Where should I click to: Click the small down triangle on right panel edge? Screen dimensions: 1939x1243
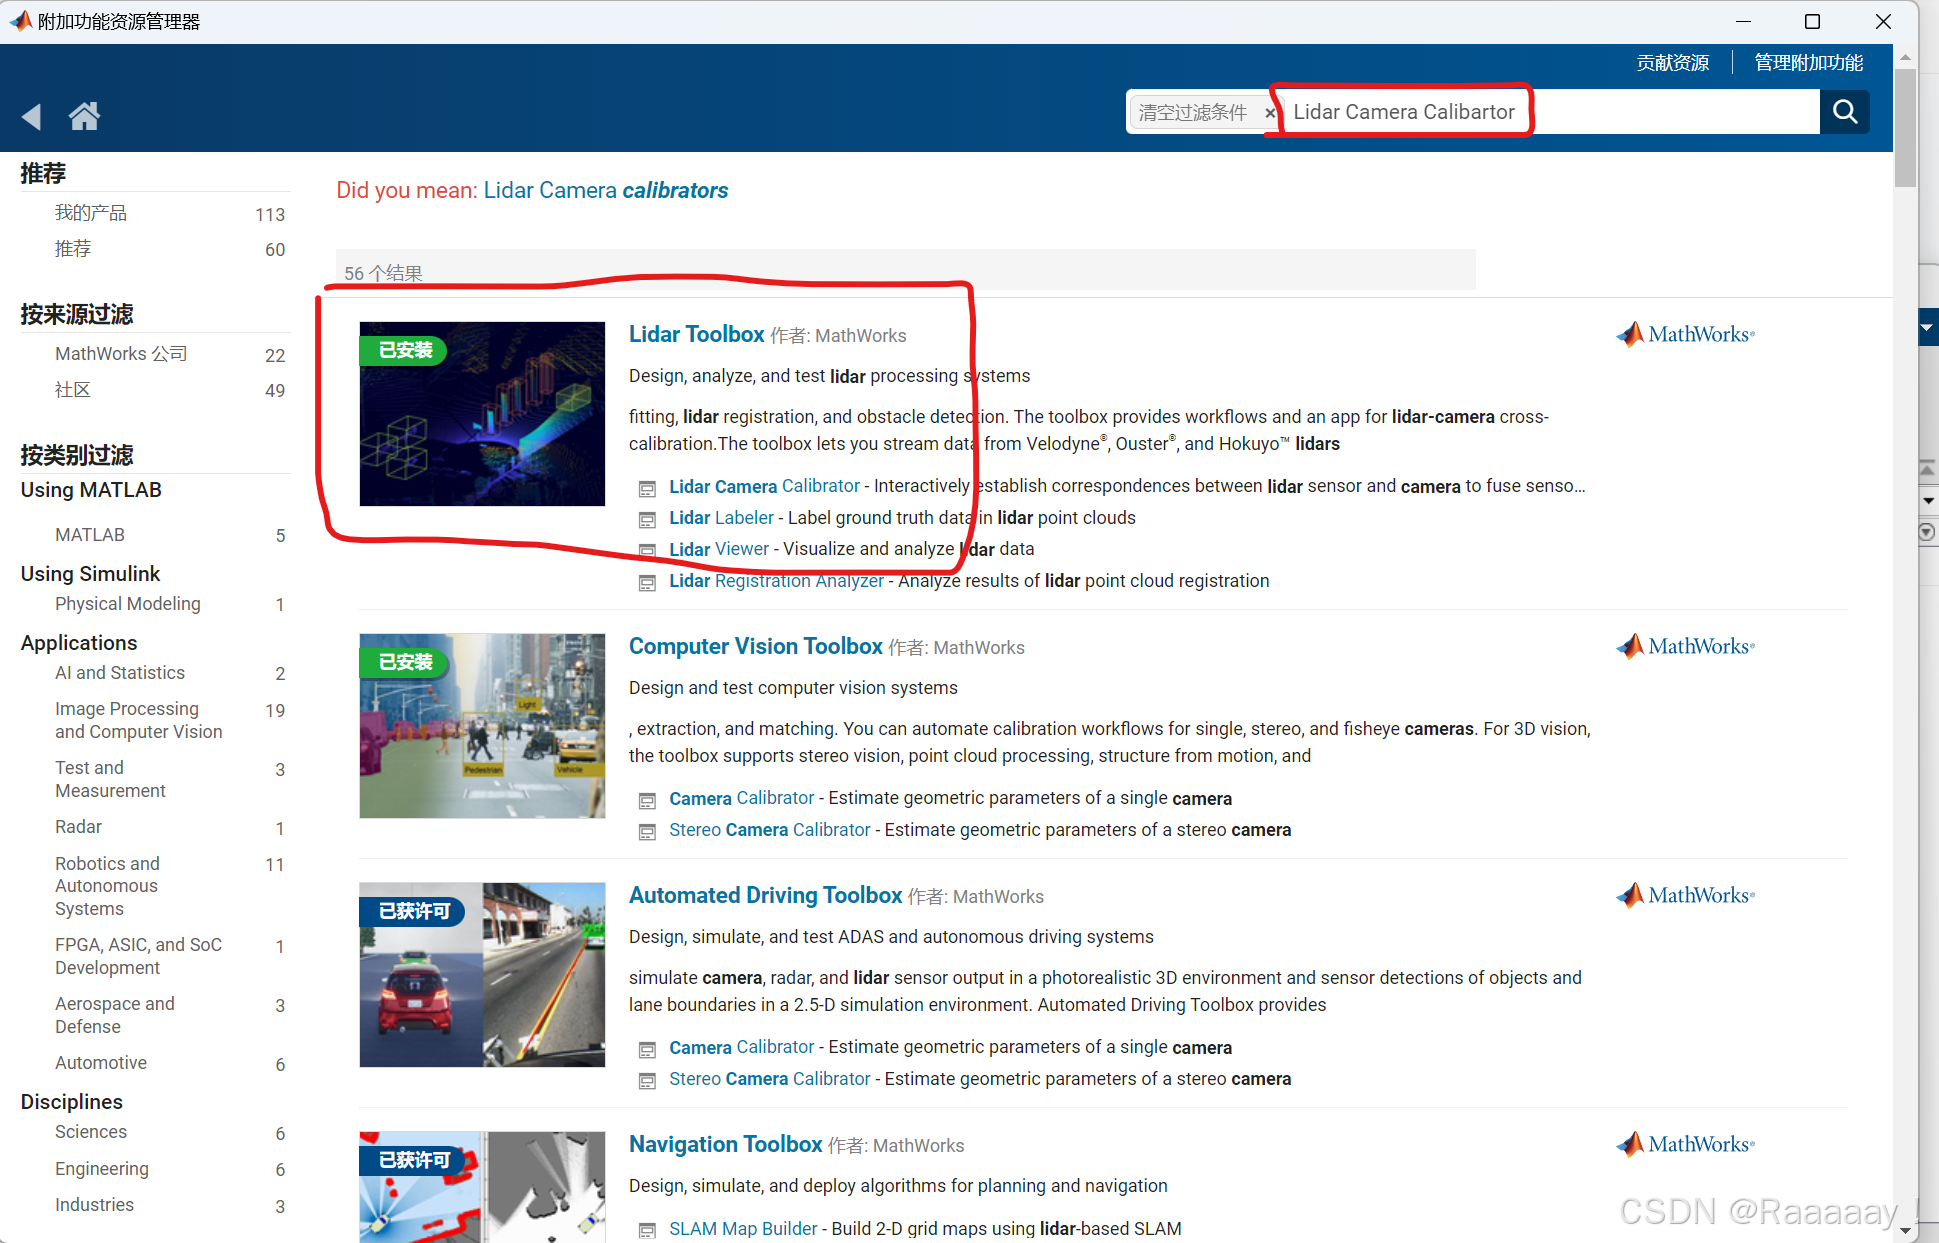pos(1928,500)
